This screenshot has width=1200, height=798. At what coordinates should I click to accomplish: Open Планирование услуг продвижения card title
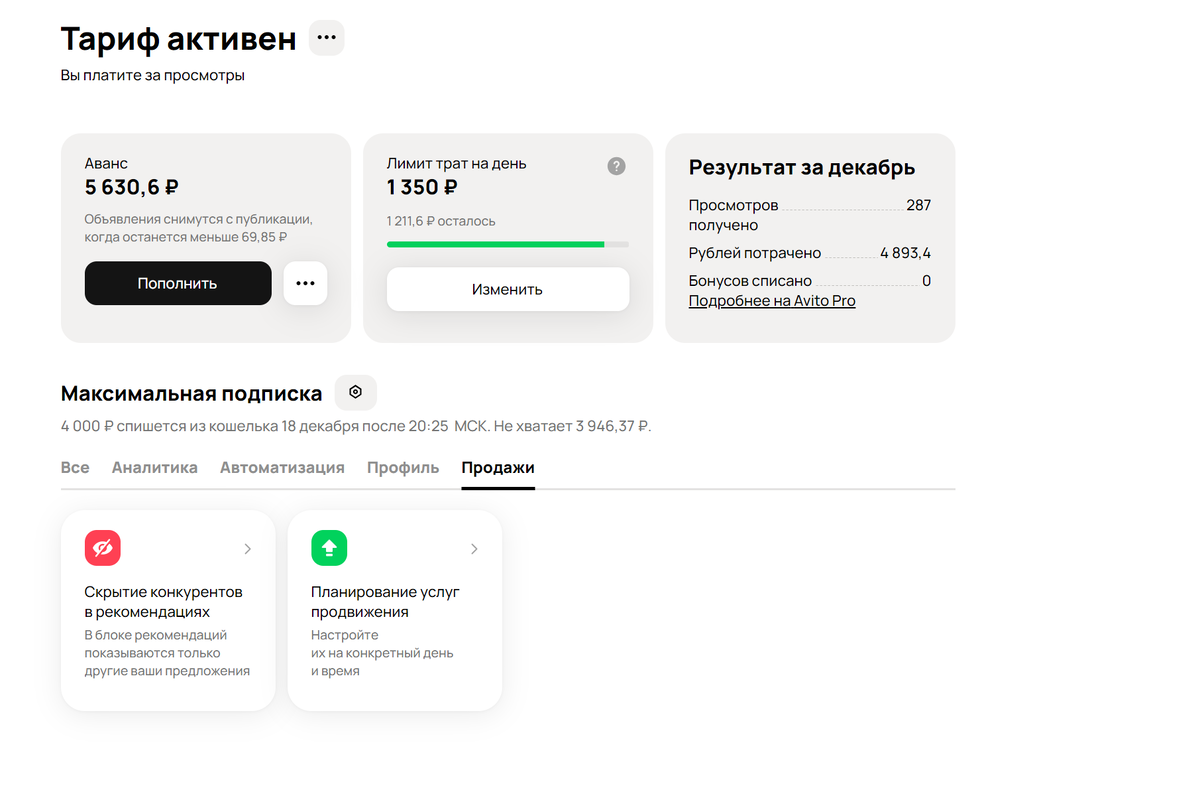385,602
